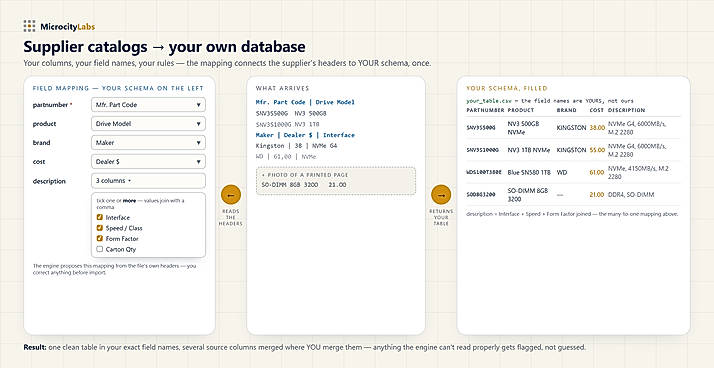Click the 'Maker | Dealer $ | Interface' header line
This screenshot has width=714, height=368.
click(x=305, y=135)
